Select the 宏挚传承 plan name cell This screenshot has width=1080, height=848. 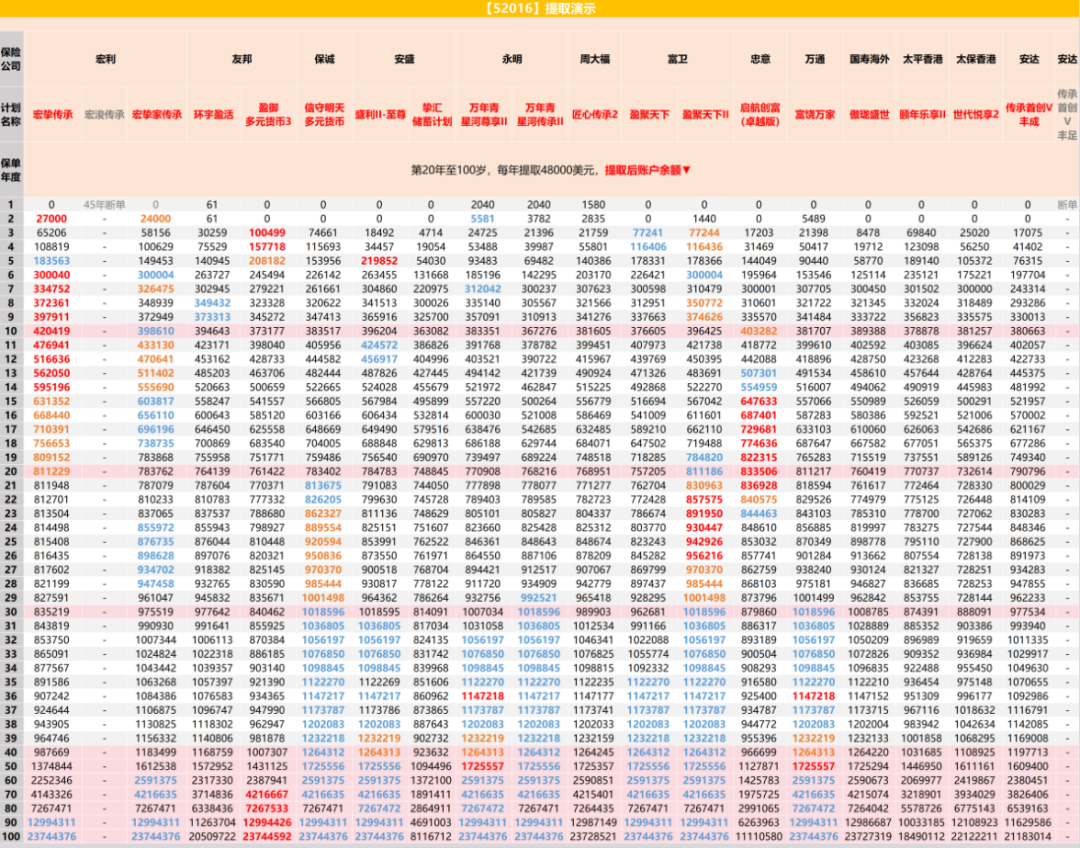52,115
